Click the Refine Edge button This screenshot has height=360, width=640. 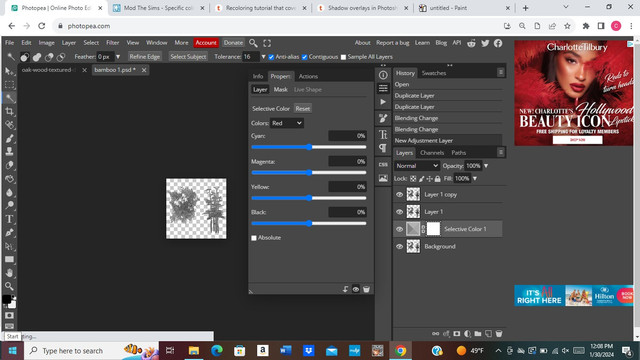pyautogui.click(x=144, y=57)
